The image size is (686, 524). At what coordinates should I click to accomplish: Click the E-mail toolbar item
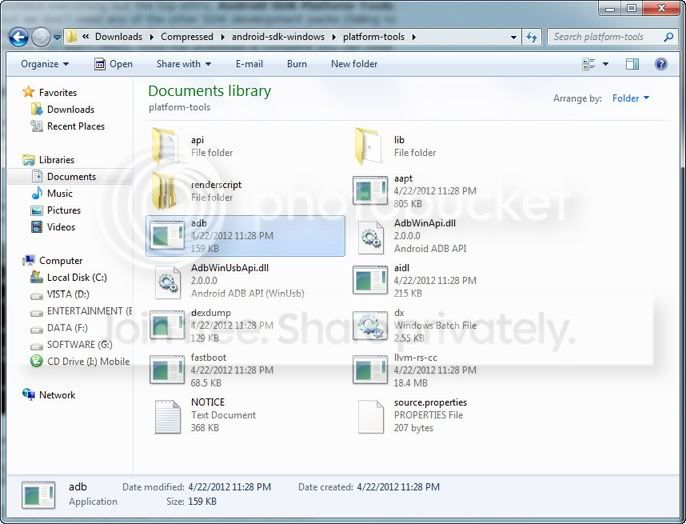(249, 64)
